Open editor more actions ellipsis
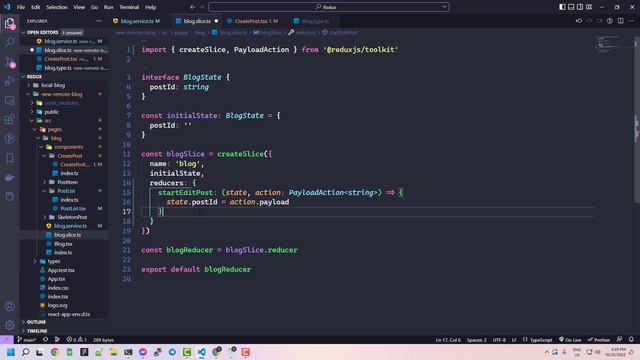This screenshot has width=640, height=360. click(x=631, y=21)
